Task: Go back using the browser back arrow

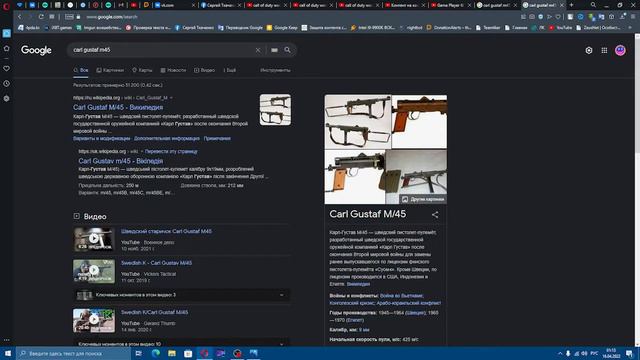Action: pos(19,17)
